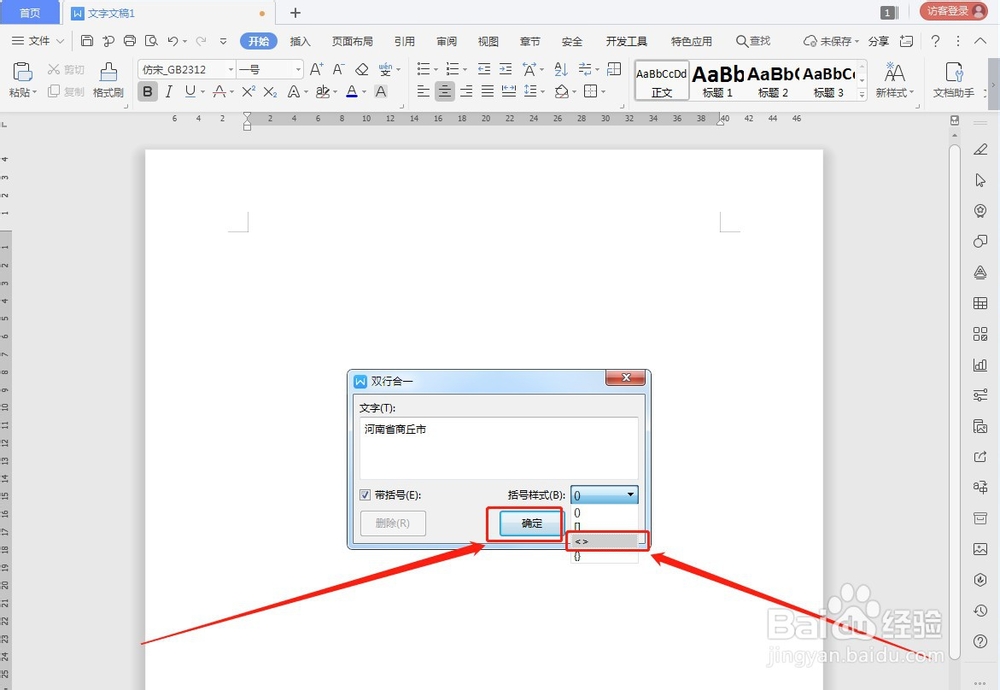Select the {} bracket style option
Screen dimensions: 1000x690
coord(604,556)
